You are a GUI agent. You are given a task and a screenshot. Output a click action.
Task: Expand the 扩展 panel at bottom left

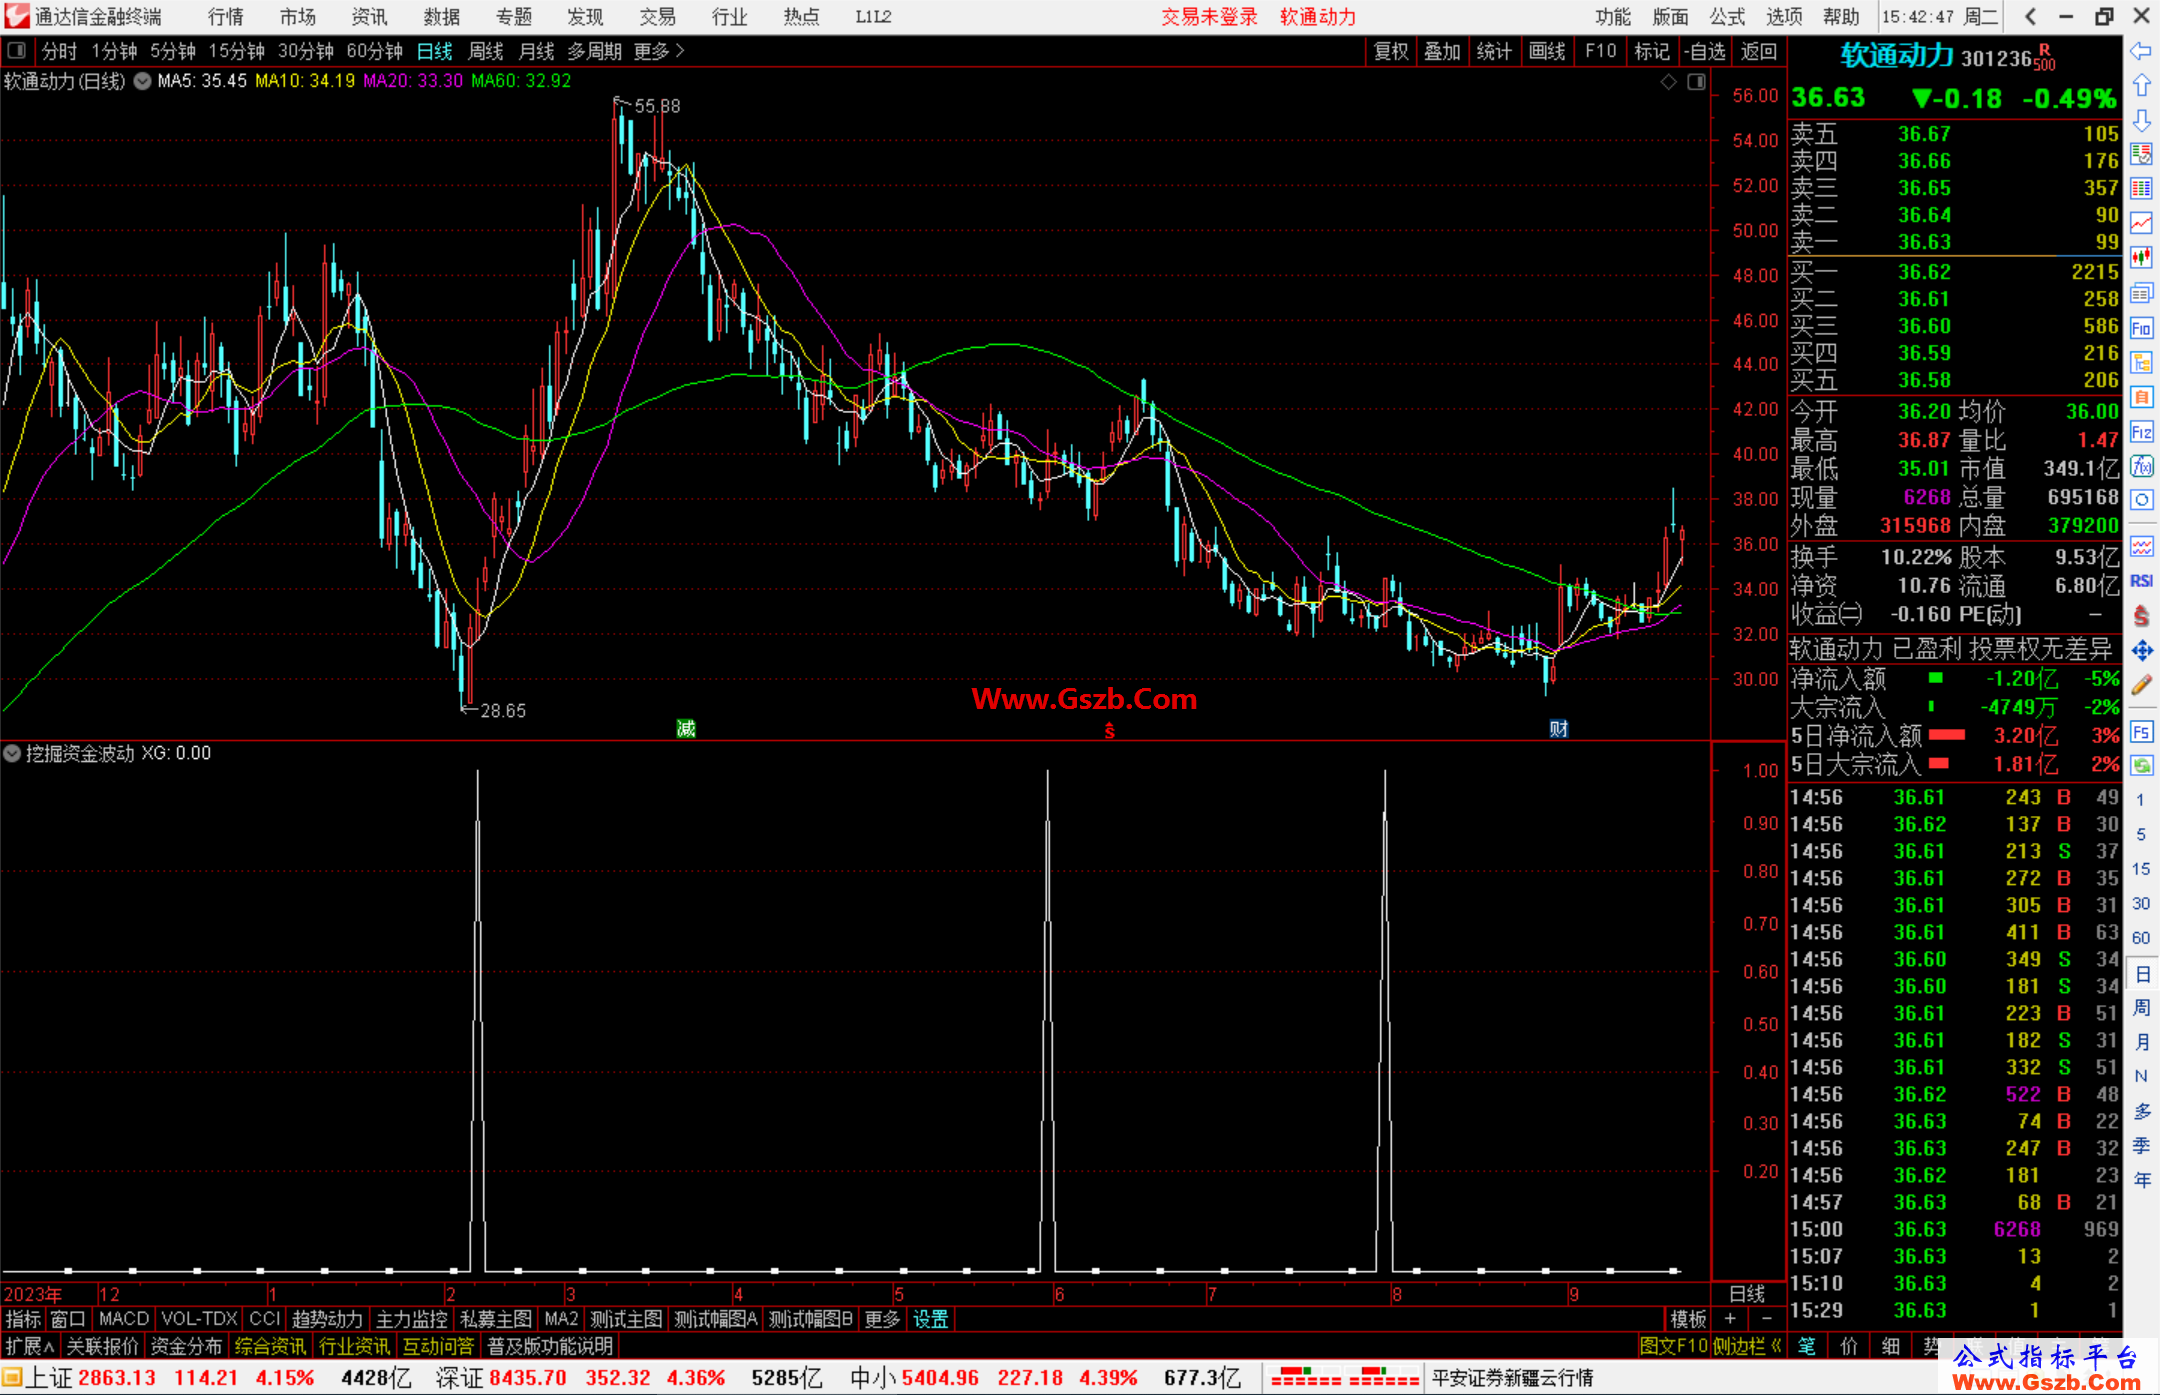30,1346
